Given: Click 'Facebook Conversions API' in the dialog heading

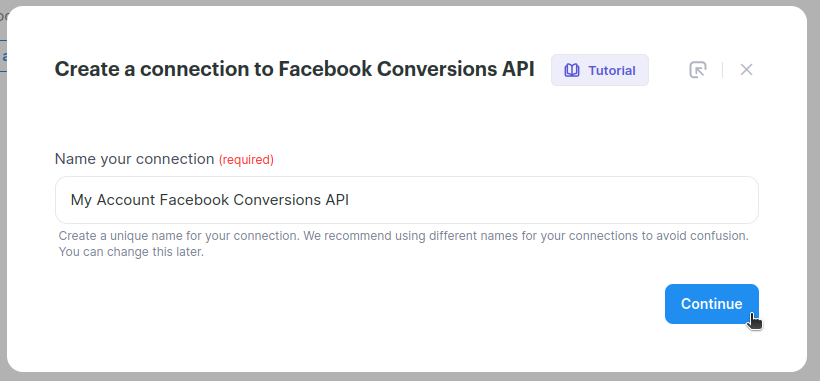Looking at the screenshot, I should tap(406, 70).
